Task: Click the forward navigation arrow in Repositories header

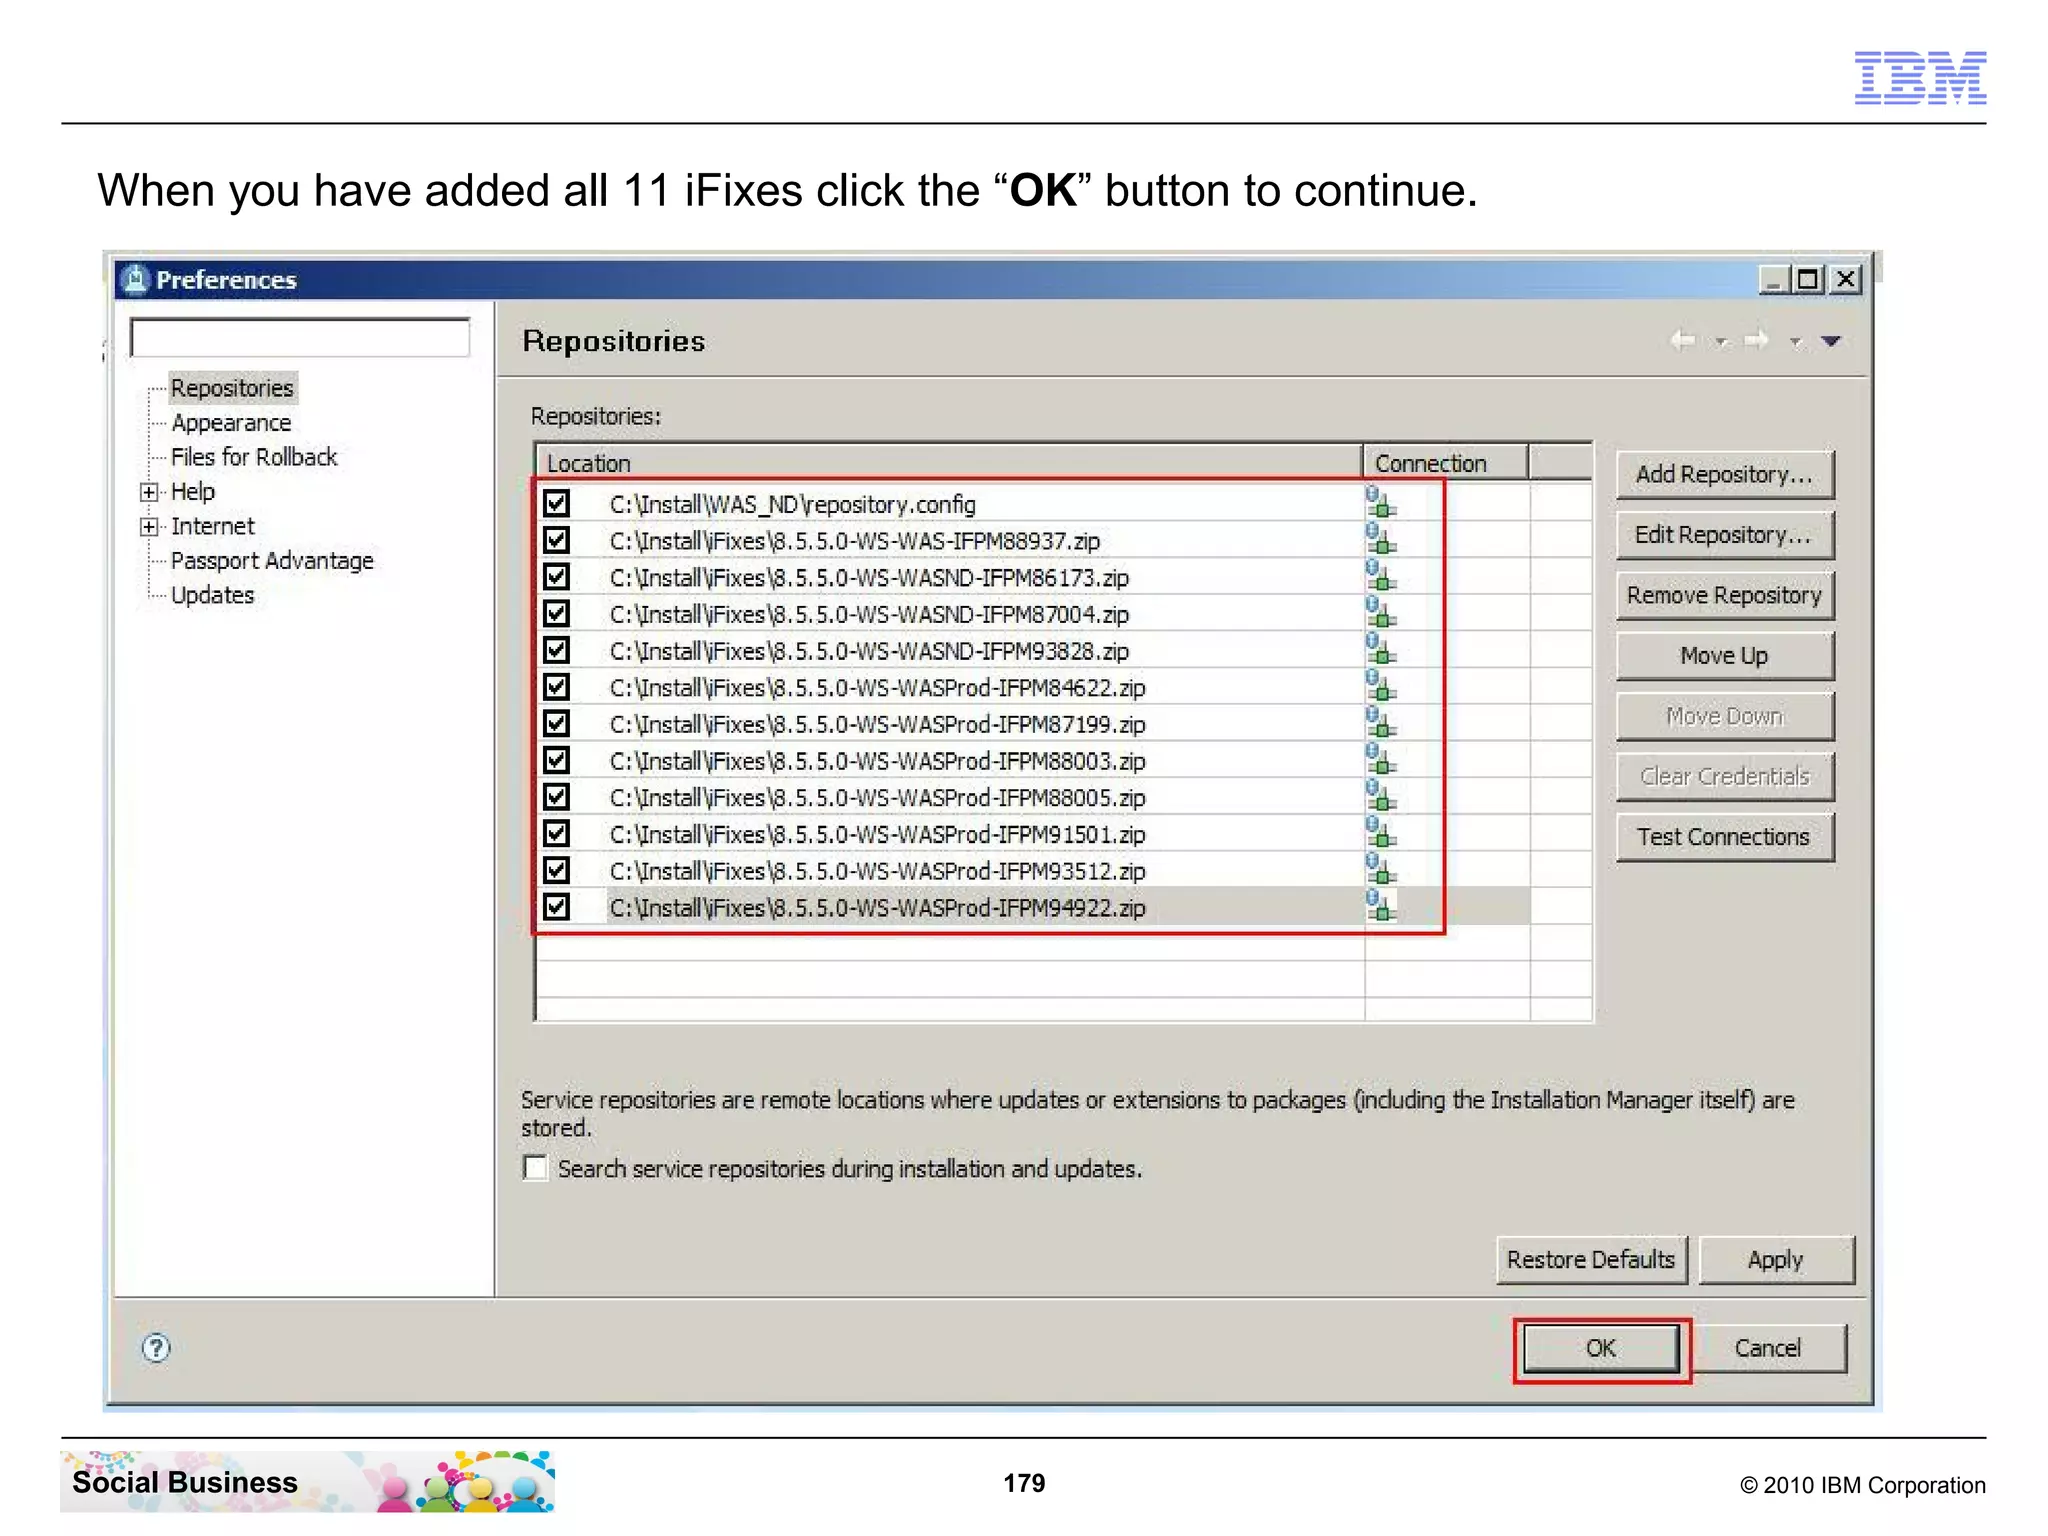Action: (1756, 341)
